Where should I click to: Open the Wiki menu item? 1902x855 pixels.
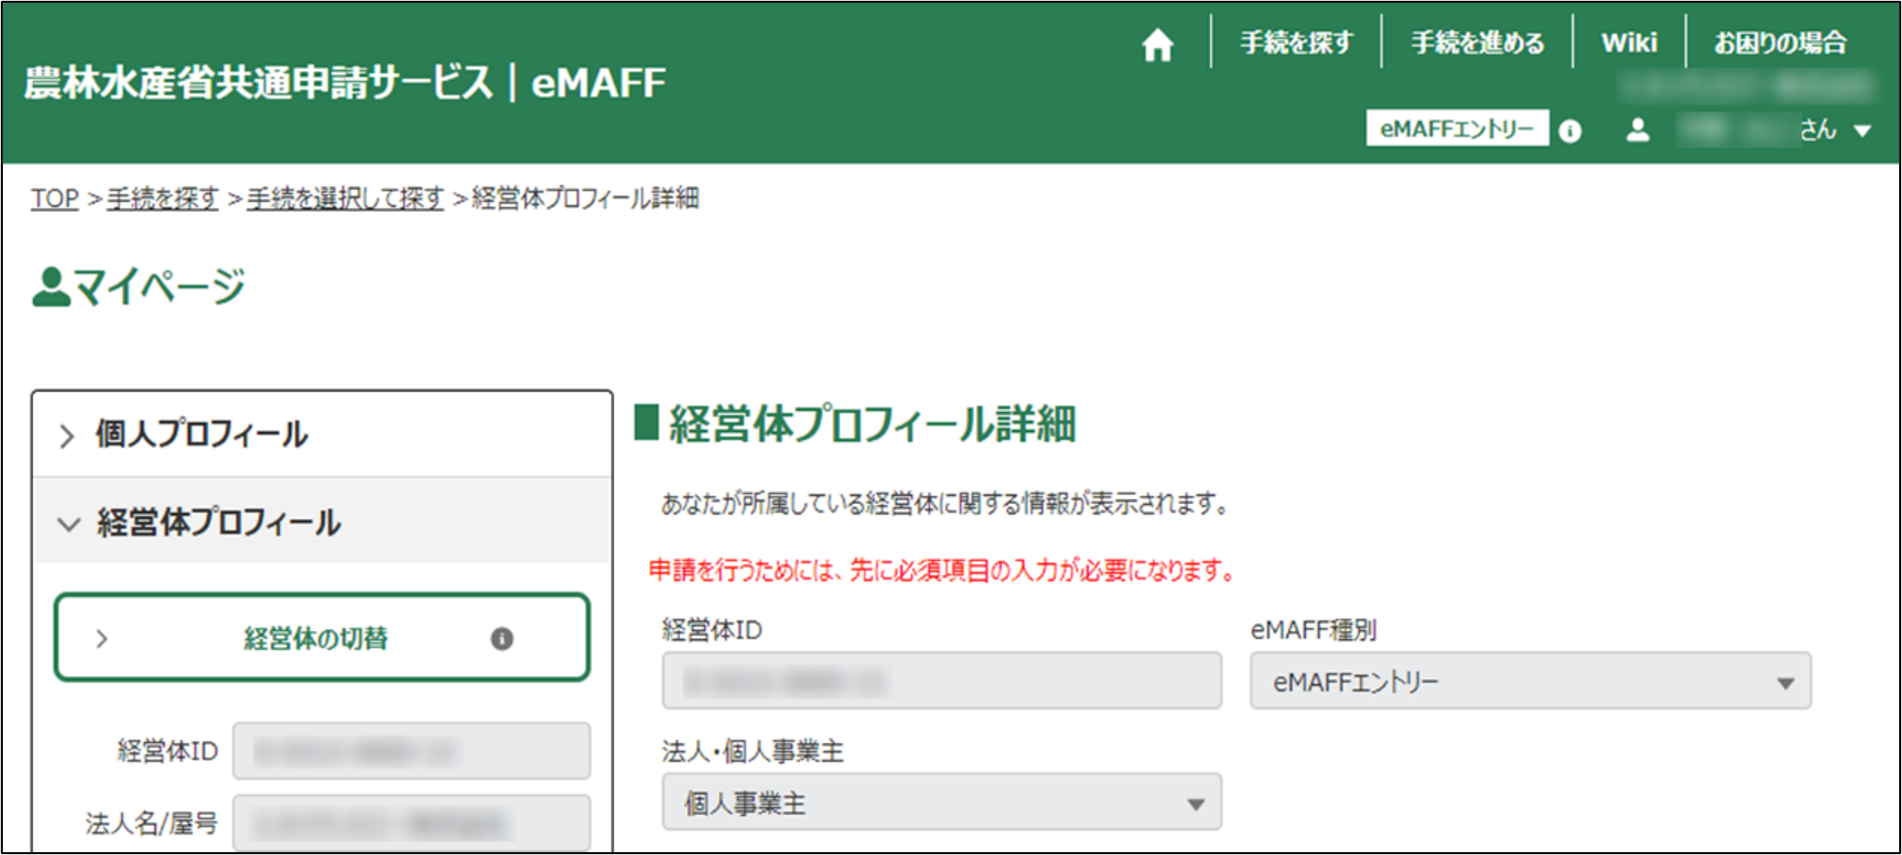(1629, 43)
